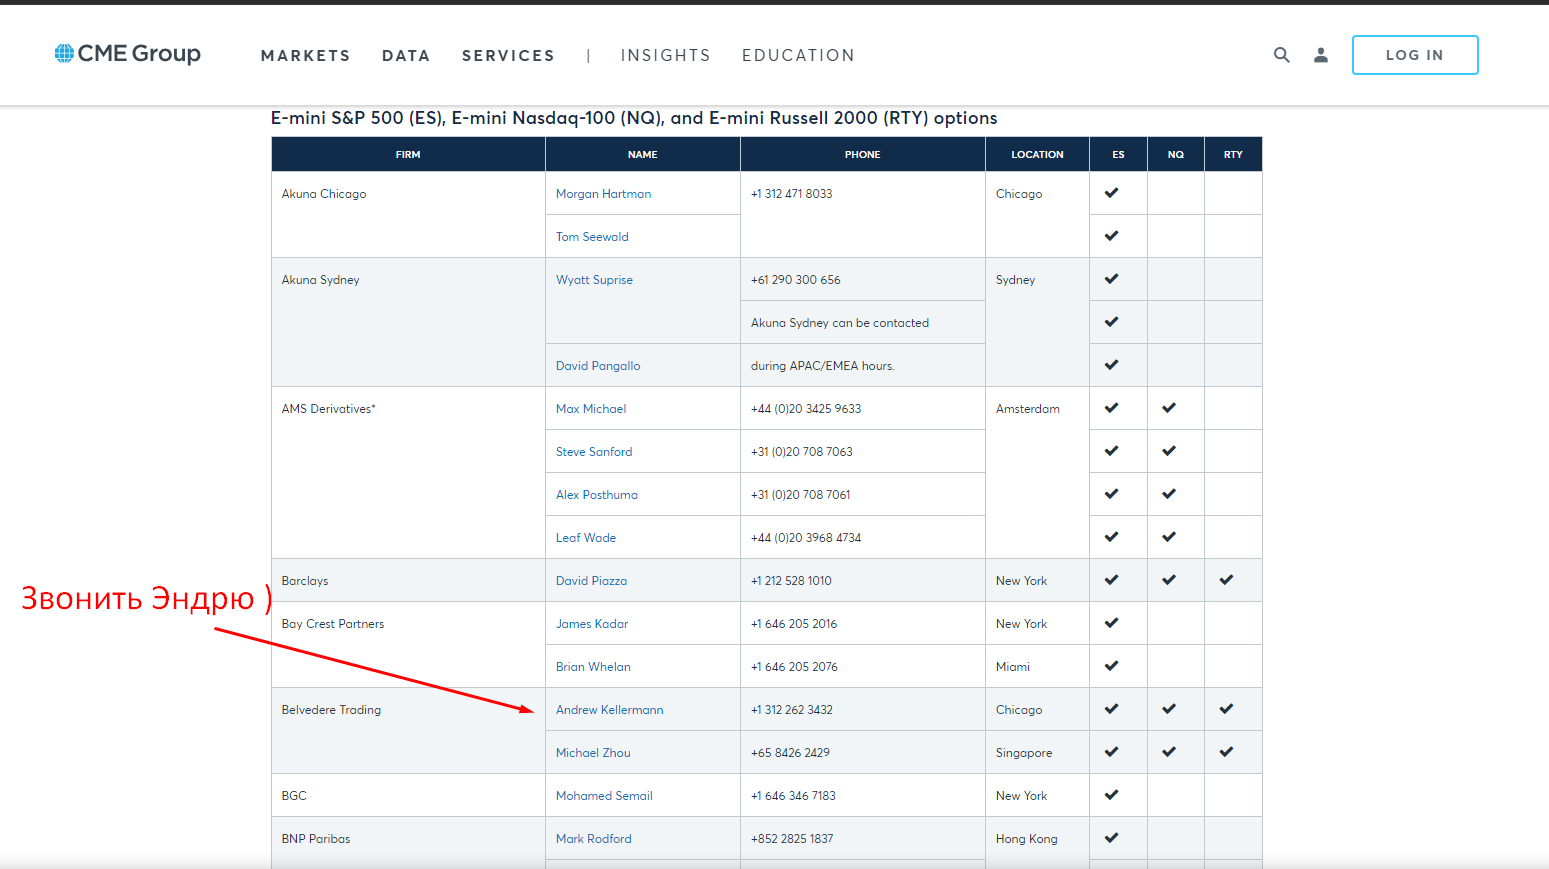The width and height of the screenshot is (1549, 869).
Task: Open Andrew Kellermann contact link
Action: pyautogui.click(x=610, y=710)
